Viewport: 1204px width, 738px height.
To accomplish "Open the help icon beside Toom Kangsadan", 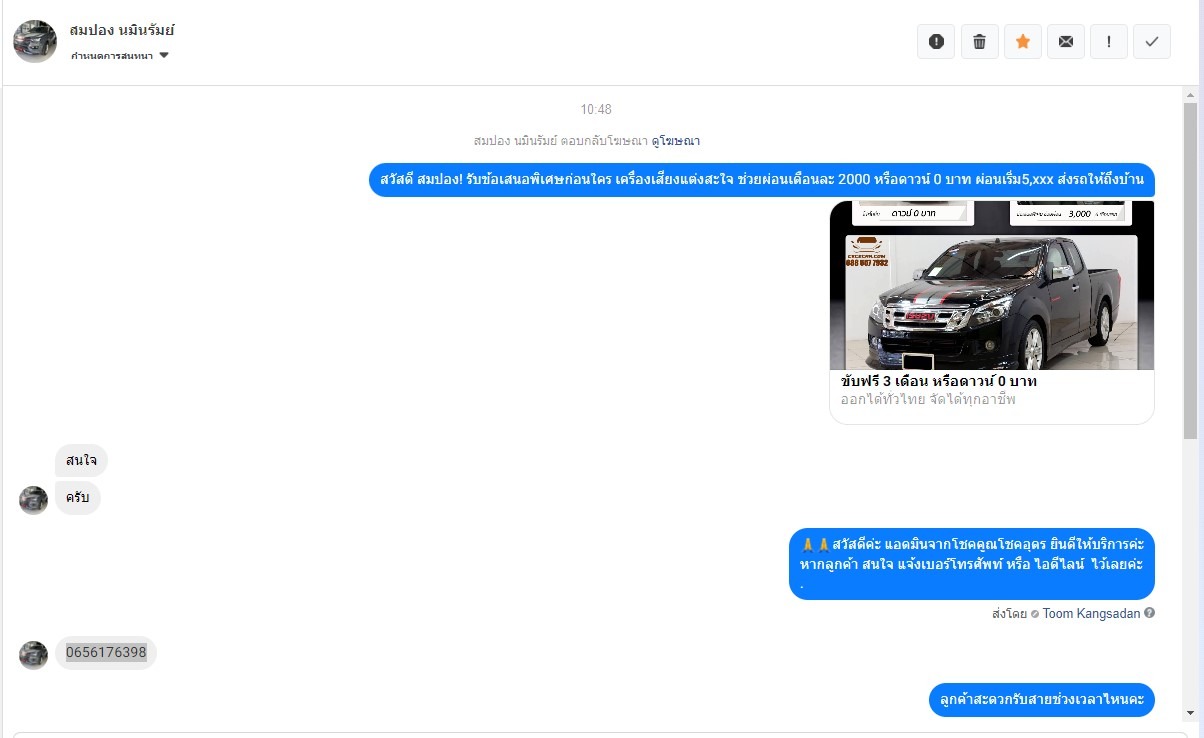I will pyautogui.click(x=1150, y=613).
